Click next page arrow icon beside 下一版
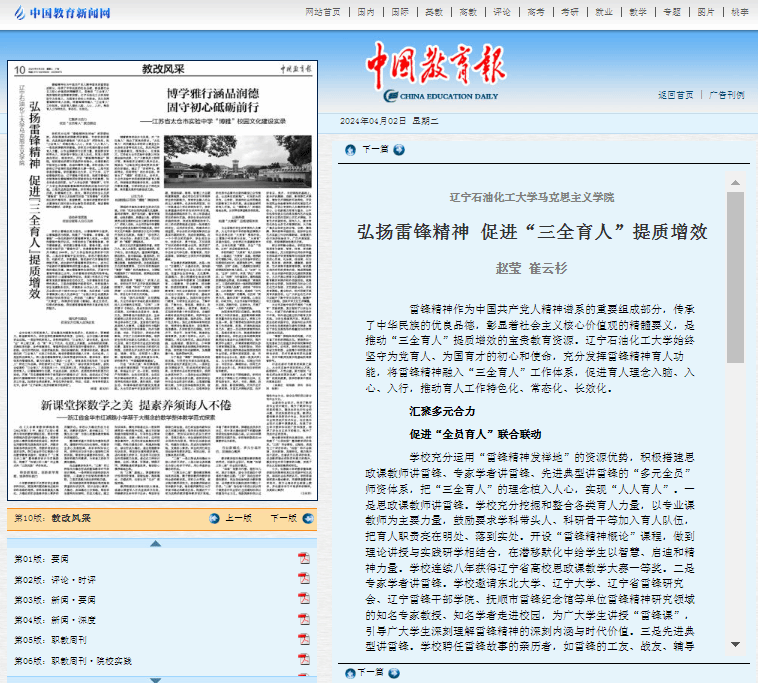This screenshot has height=683, width=758. click(x=307, y=519)
